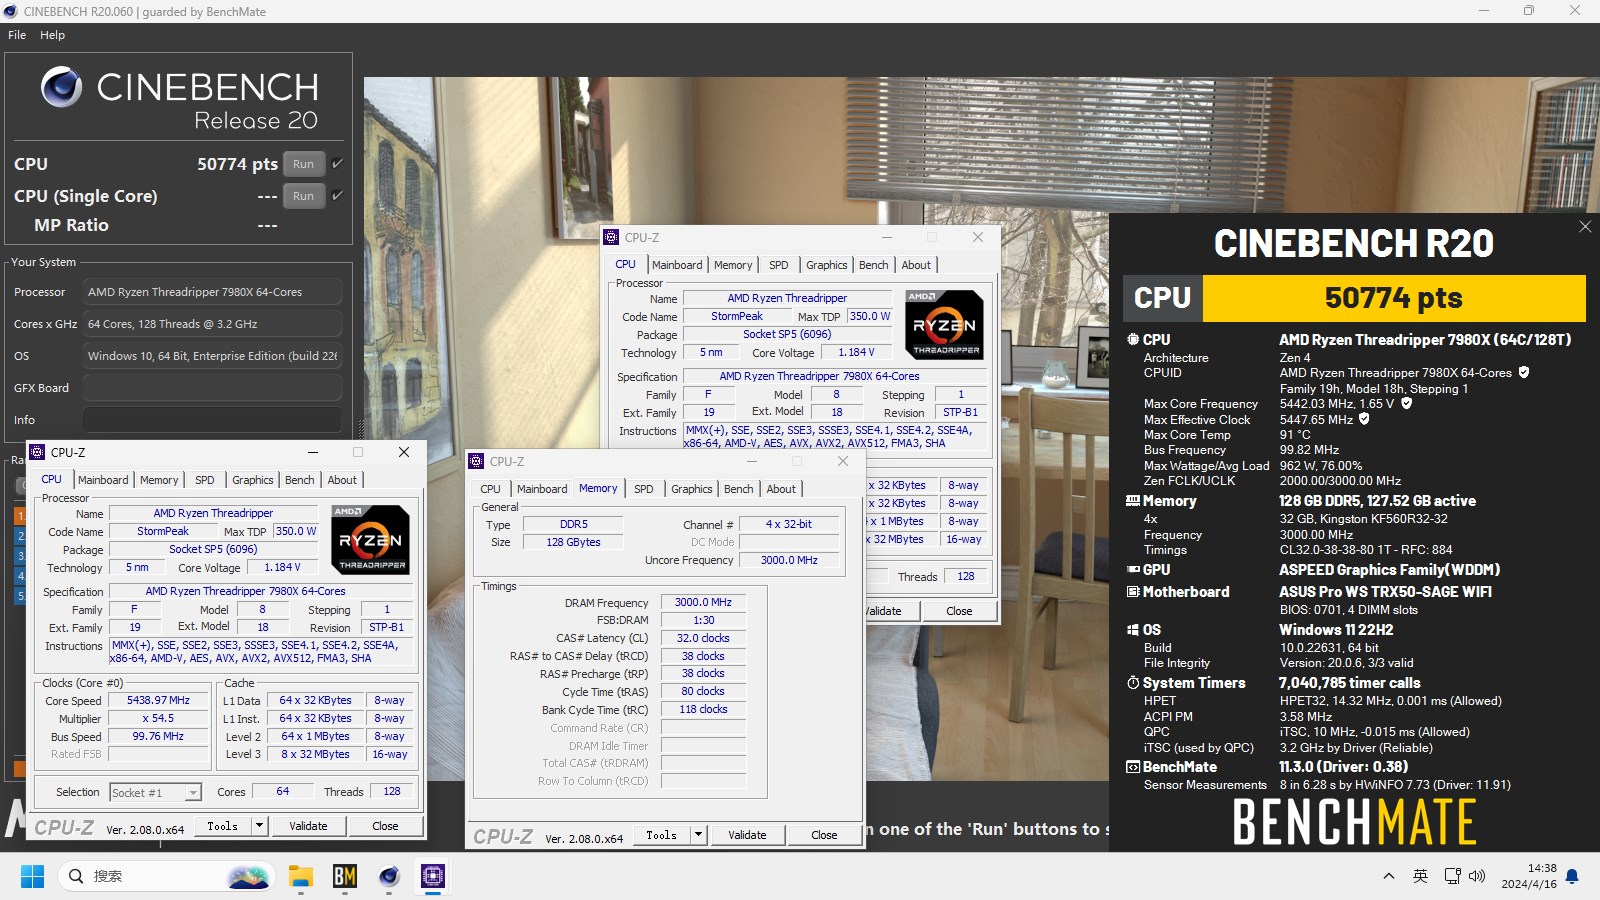Open the Tools dropdown arrow in the bottom-left CPU-Z window
Image resolution: width=1600 pixels, height=900 pixels.
(x=259, y=826)
